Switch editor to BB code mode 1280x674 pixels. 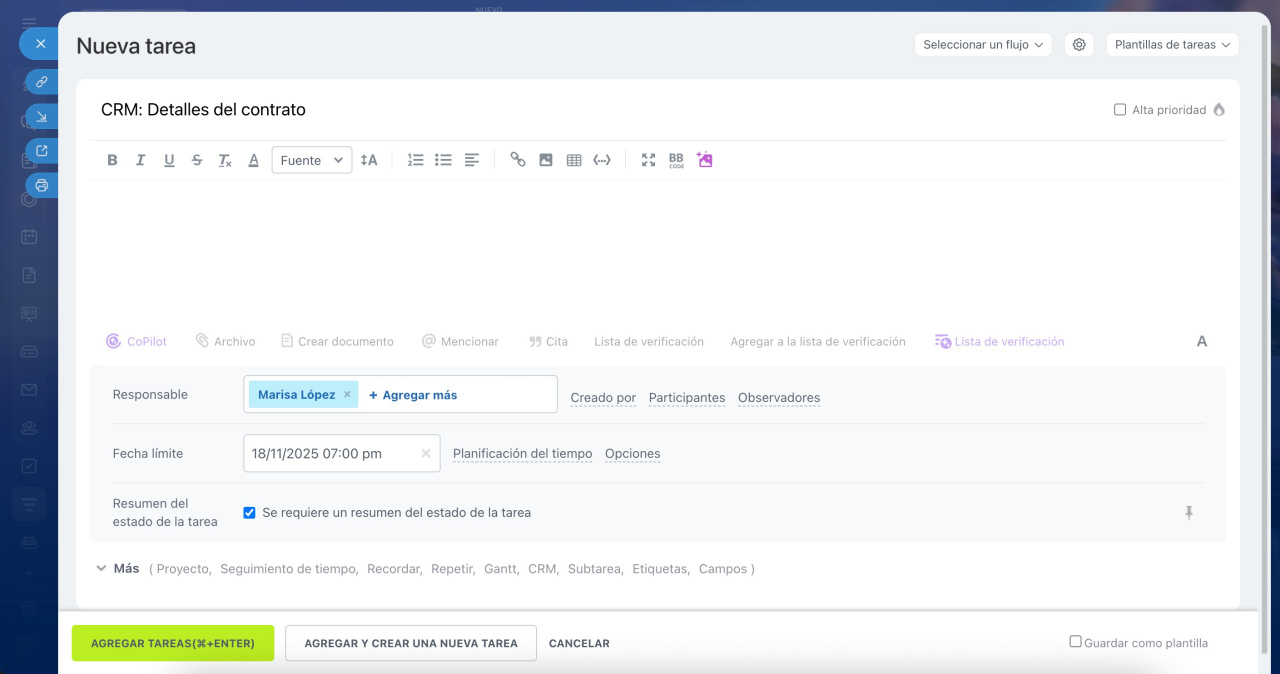tap(676, 160)
